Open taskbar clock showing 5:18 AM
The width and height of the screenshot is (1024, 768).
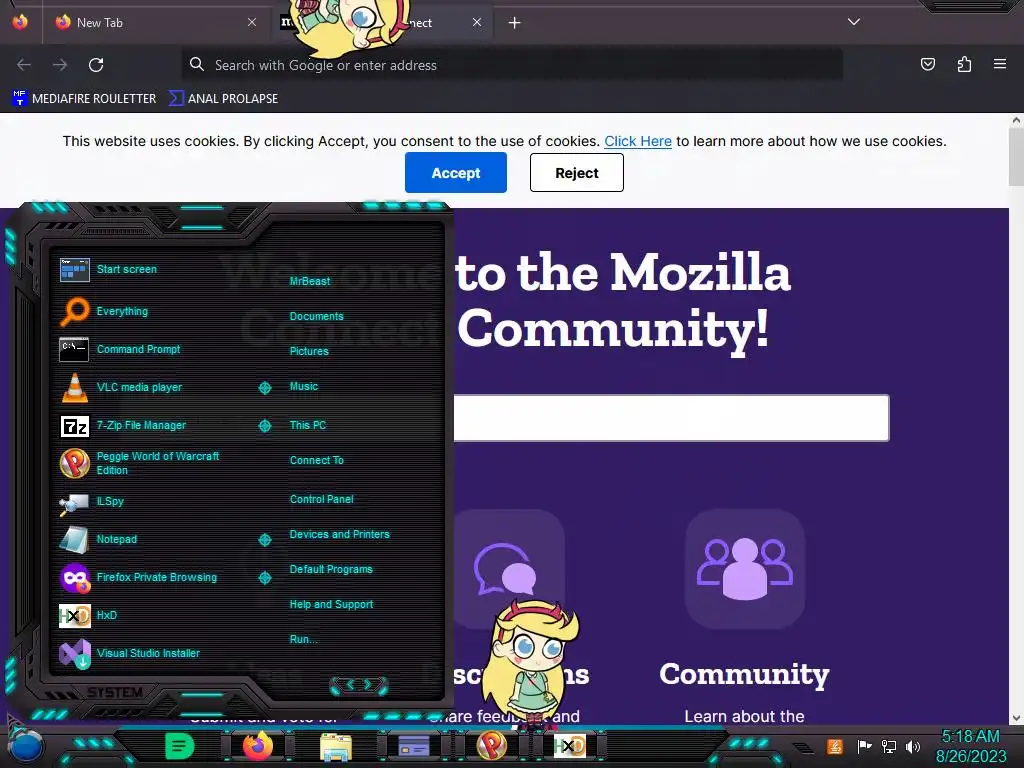point(971,746)
